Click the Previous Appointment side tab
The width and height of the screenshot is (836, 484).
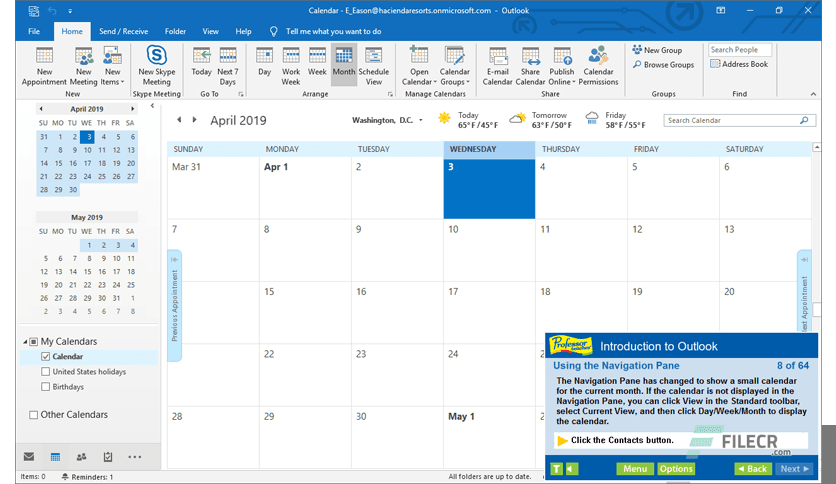(175, 305)
